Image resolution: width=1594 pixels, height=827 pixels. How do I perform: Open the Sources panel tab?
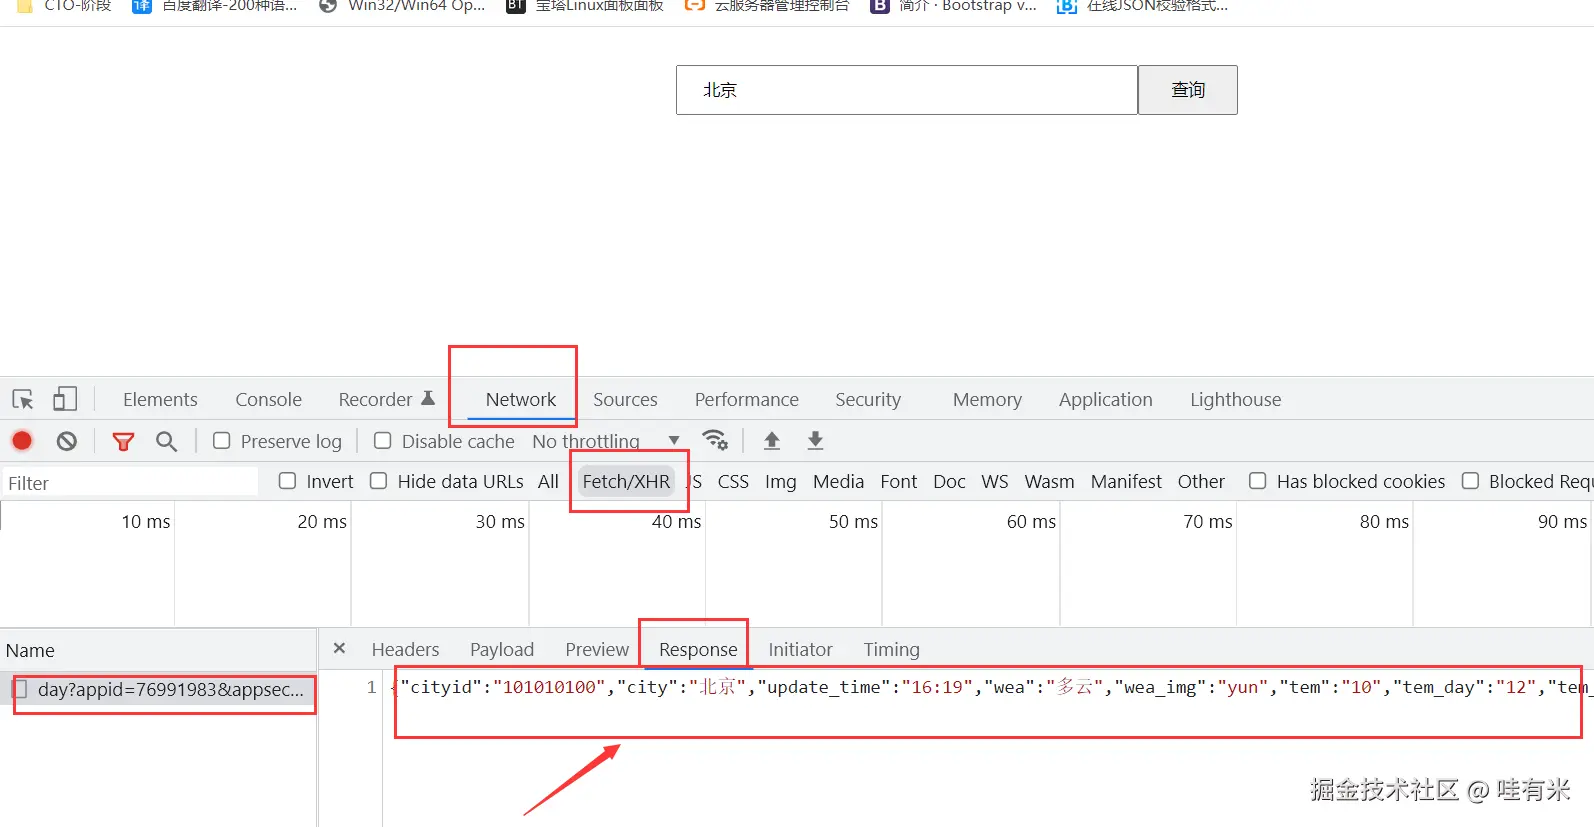click(625, 399)
